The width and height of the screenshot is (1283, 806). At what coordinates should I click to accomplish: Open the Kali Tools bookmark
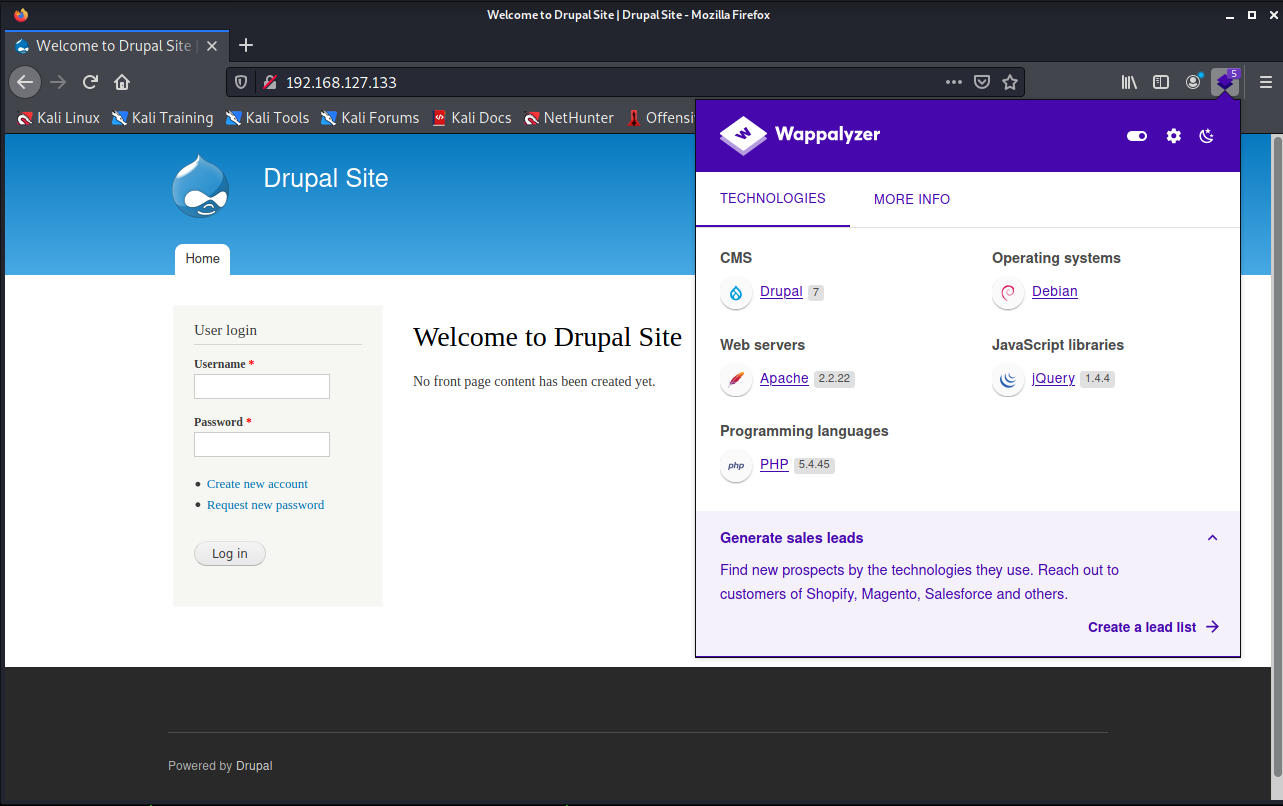(267, 118)
